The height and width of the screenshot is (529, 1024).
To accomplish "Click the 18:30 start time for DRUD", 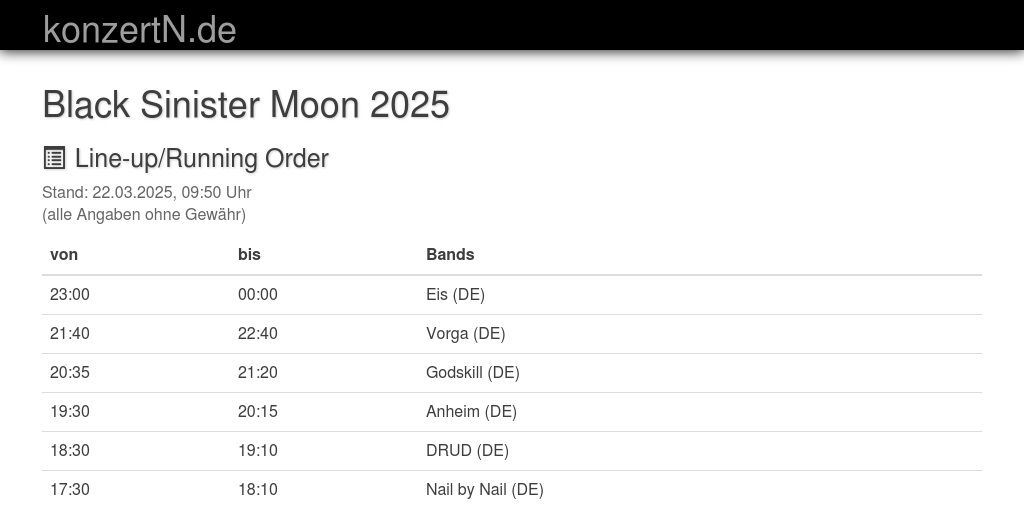I will click(70, 450).
